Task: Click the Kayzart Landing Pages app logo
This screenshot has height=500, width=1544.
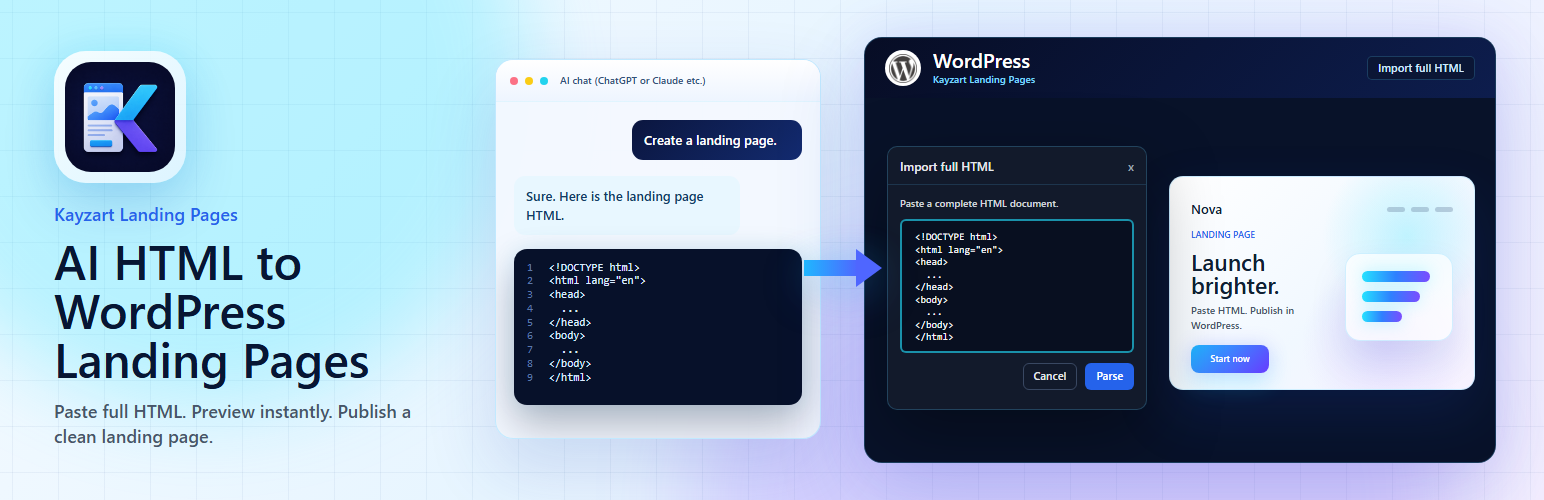Action: click(x=120, y=117)
